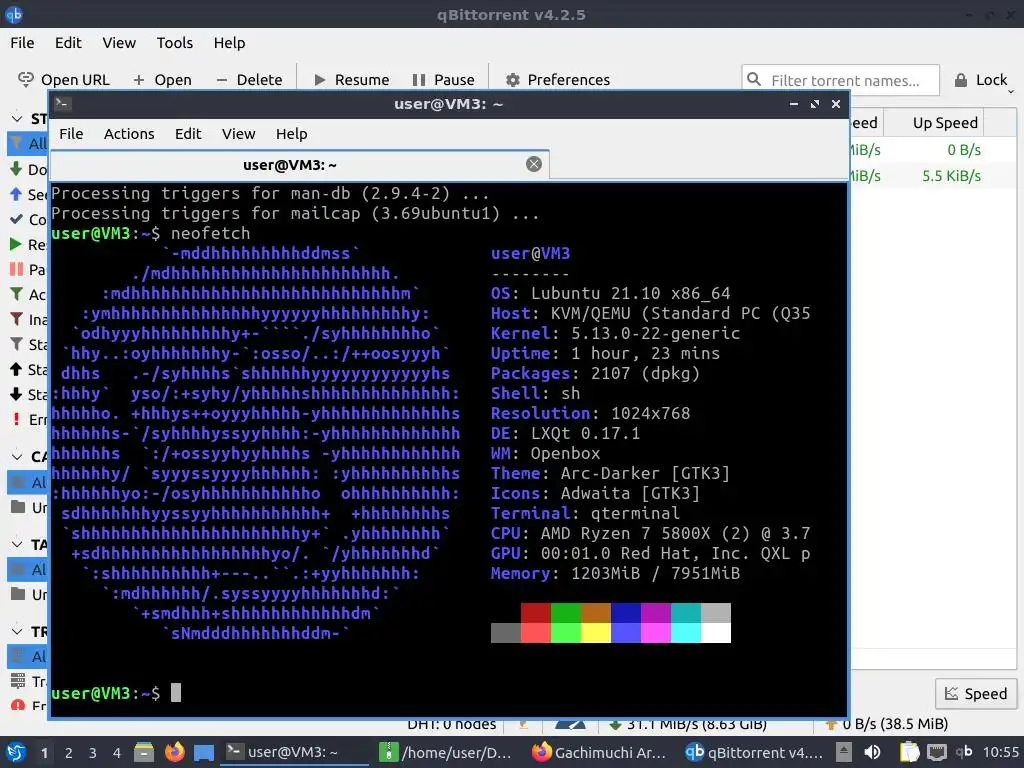1024x768 pixels.
Task: Open the Lubuntu application menu
Action: pyautogui.click(x=15, y=752)
